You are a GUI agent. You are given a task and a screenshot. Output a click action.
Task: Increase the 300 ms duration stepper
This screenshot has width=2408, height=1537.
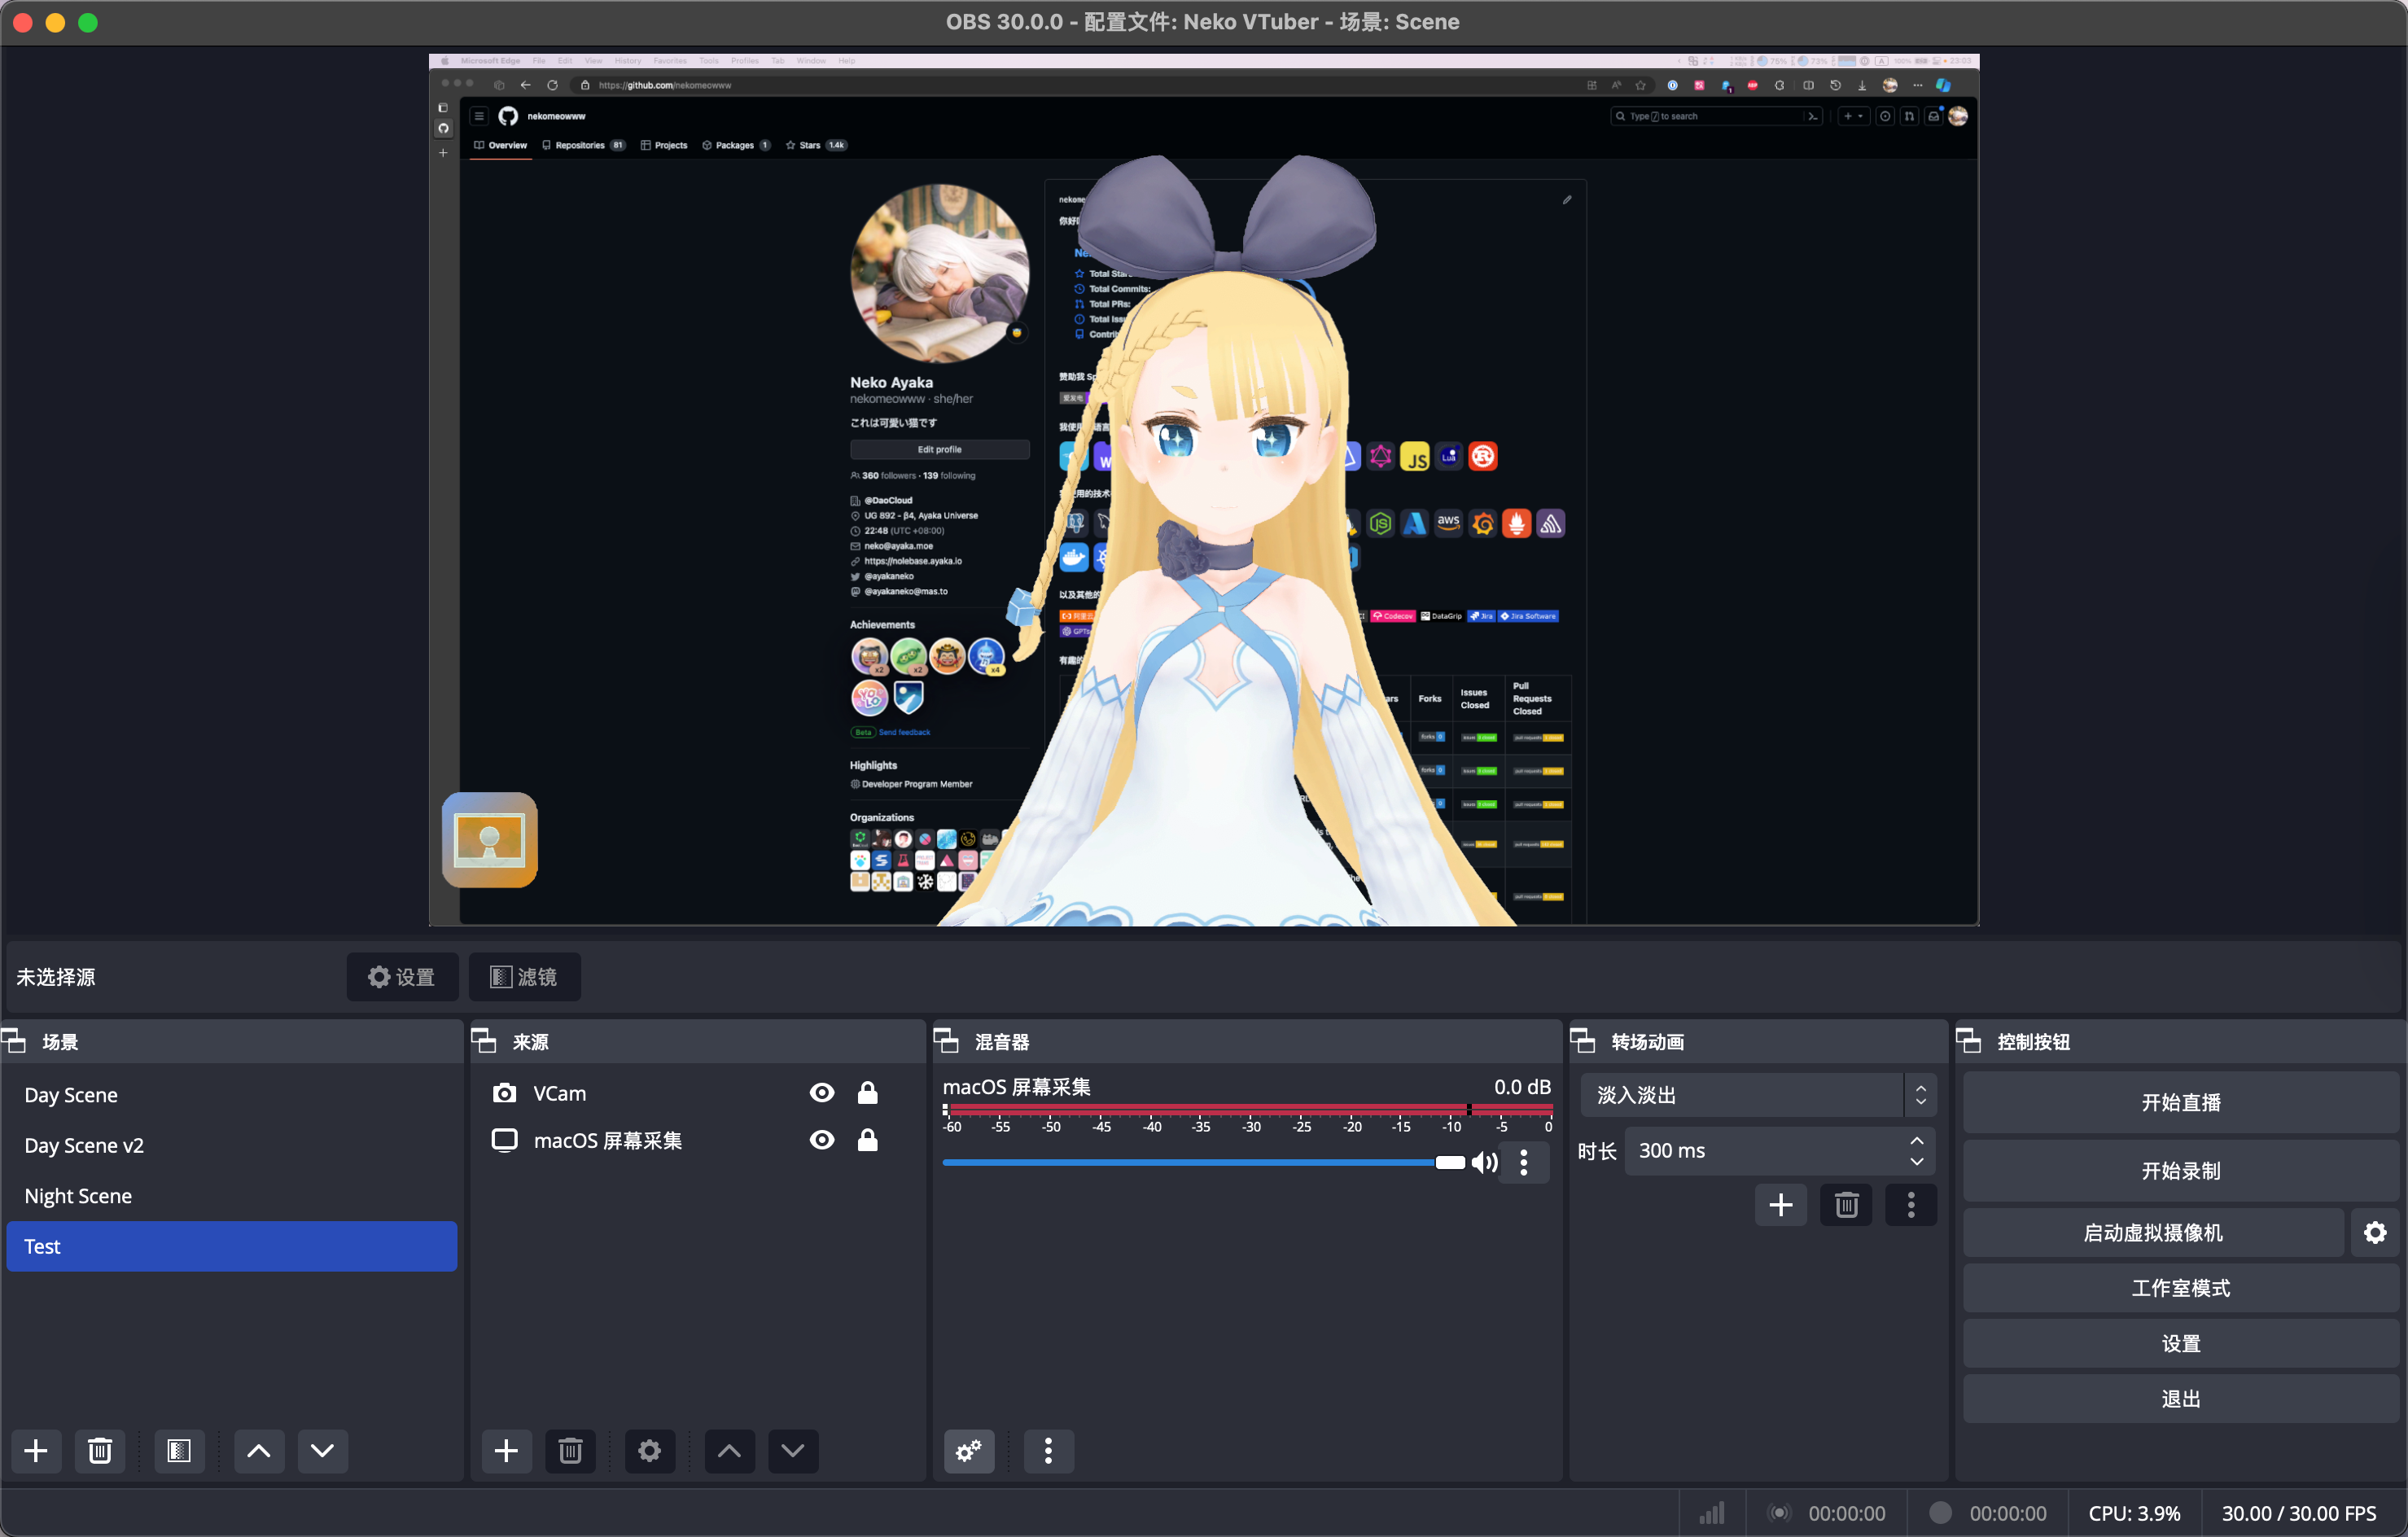(x=1916, y=1141)
